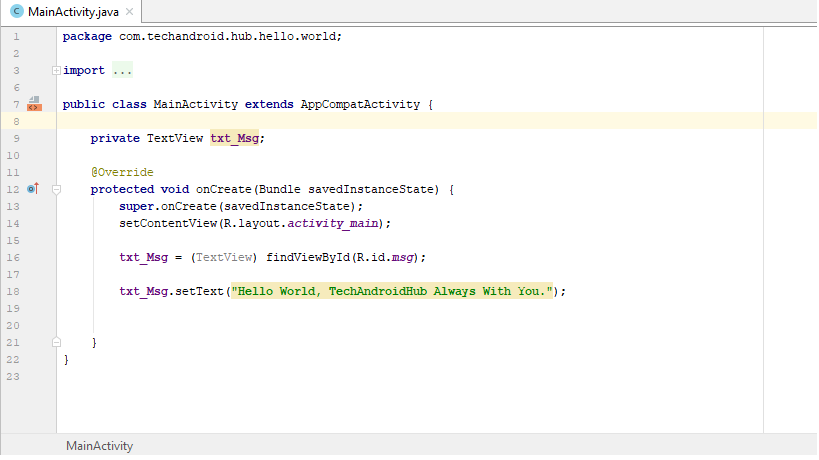819x460 pixels.
Task: Click MainActivity in the bottom breadcrumb bar
Action: coord(99,446)
